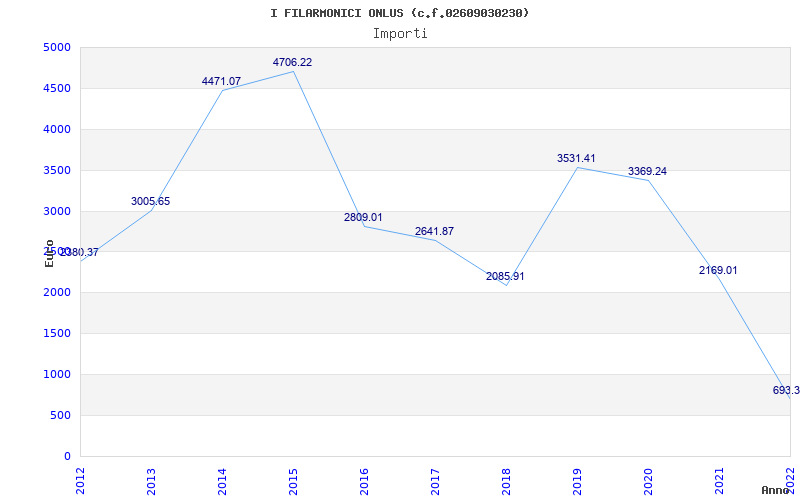The image size is (800, 500).
Task: Click the data label 2380.37 for 2012
Action: pyautogui.click(x=79, y=252)
